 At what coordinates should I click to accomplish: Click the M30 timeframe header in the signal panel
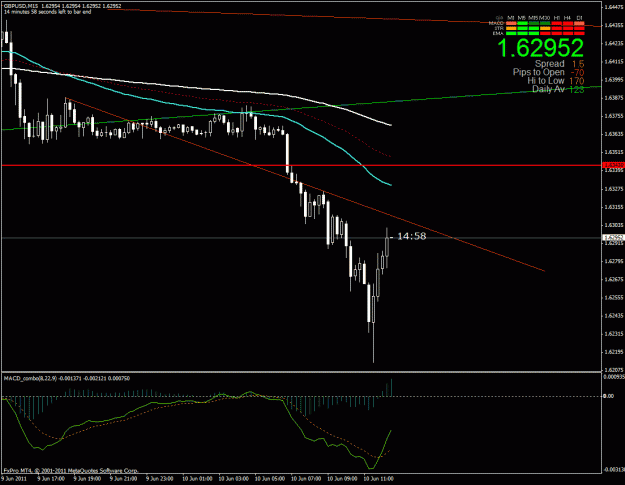(544, 18)
